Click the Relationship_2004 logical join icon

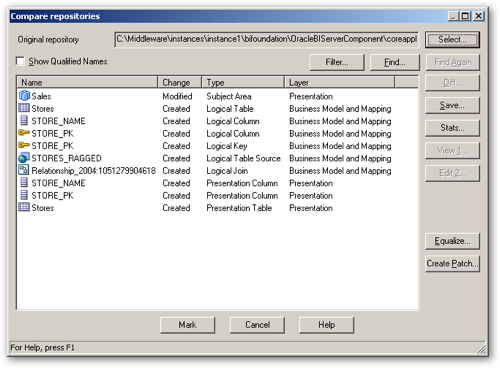pos(24,170)
